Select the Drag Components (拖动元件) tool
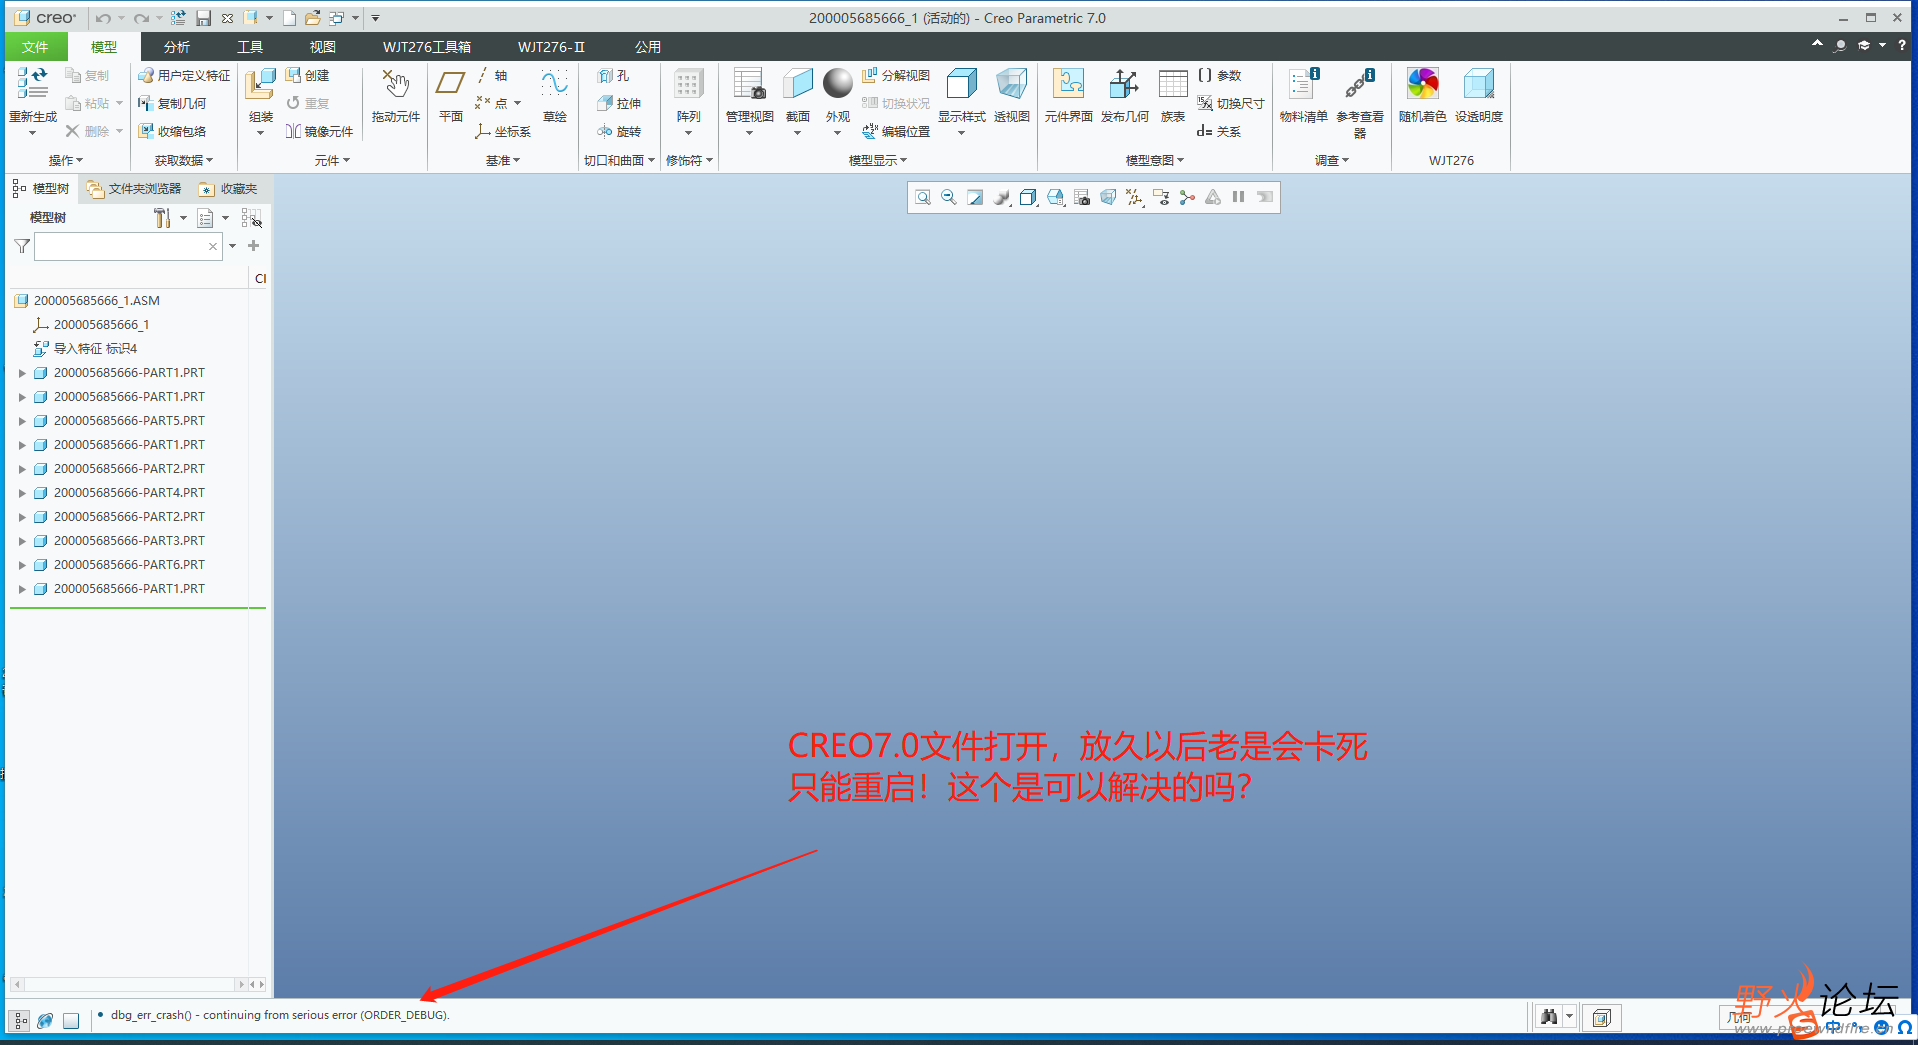1918x1045 pixels. click(x=396, y=95)
